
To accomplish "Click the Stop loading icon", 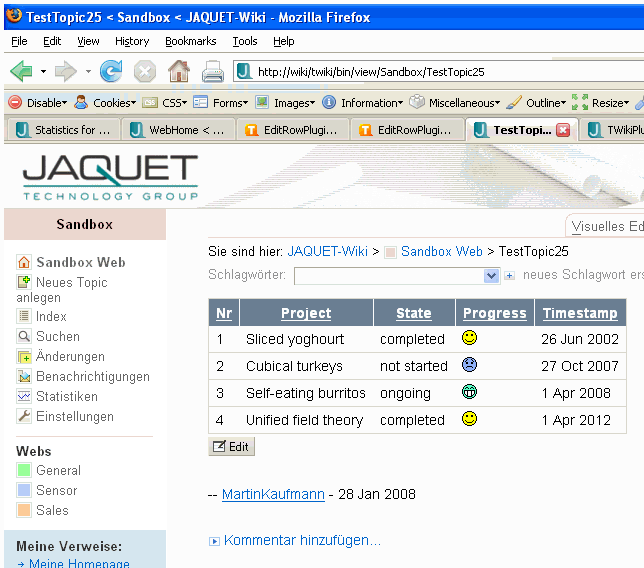I will [x=145, y=71].
